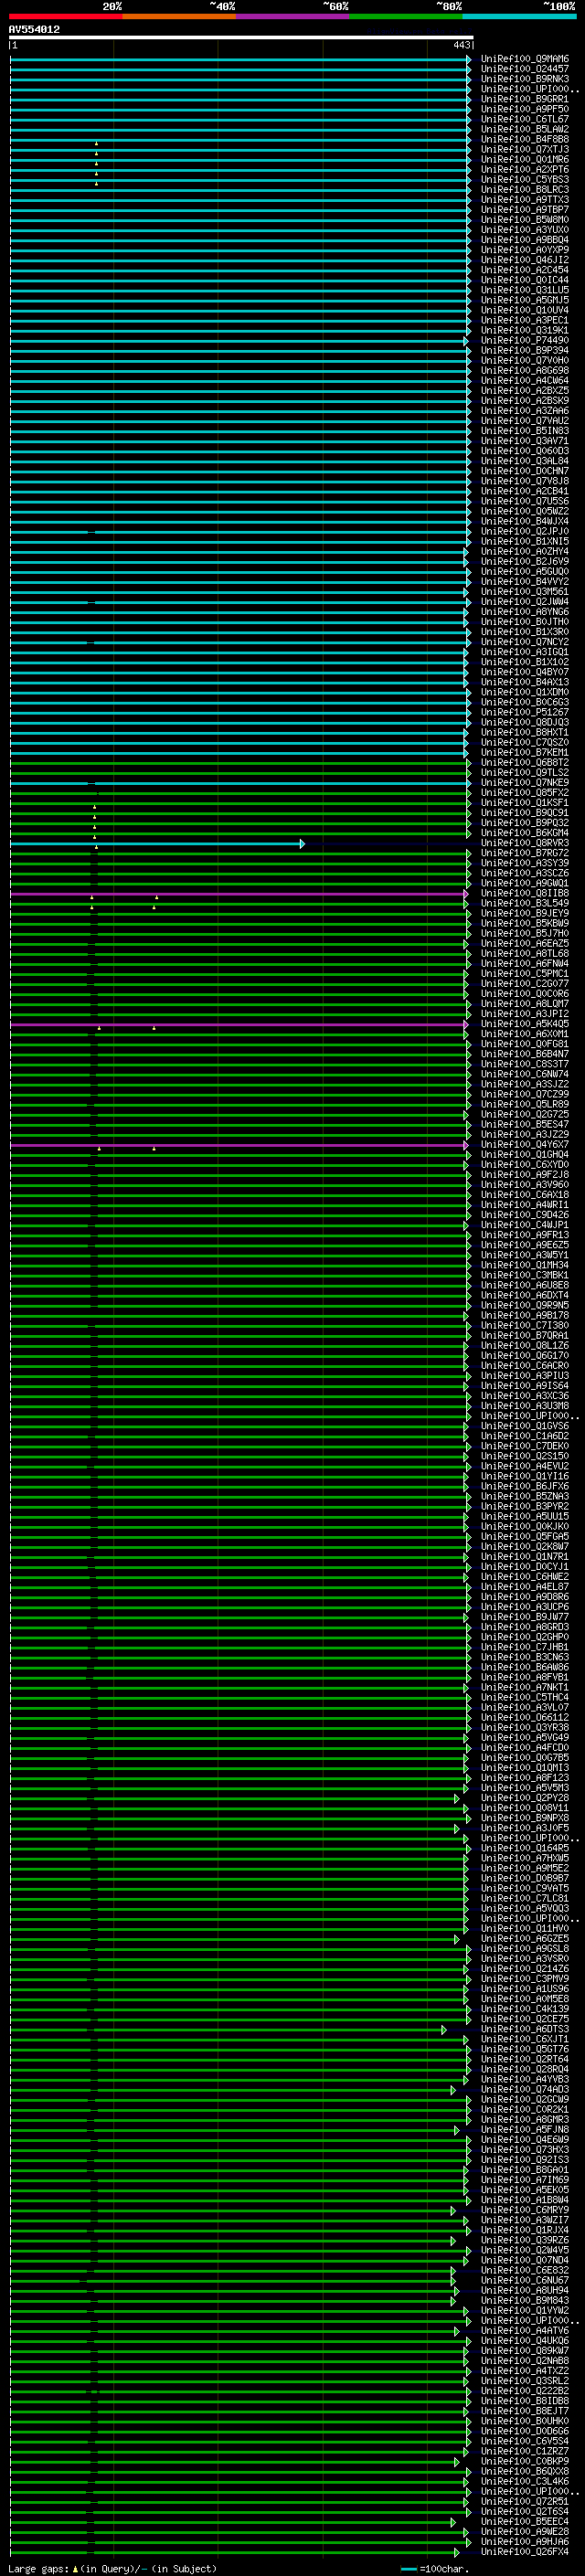
Task: Click the cyan alignment bar for UniRef100_Q7NKE9
Action: tap(240, 783)
